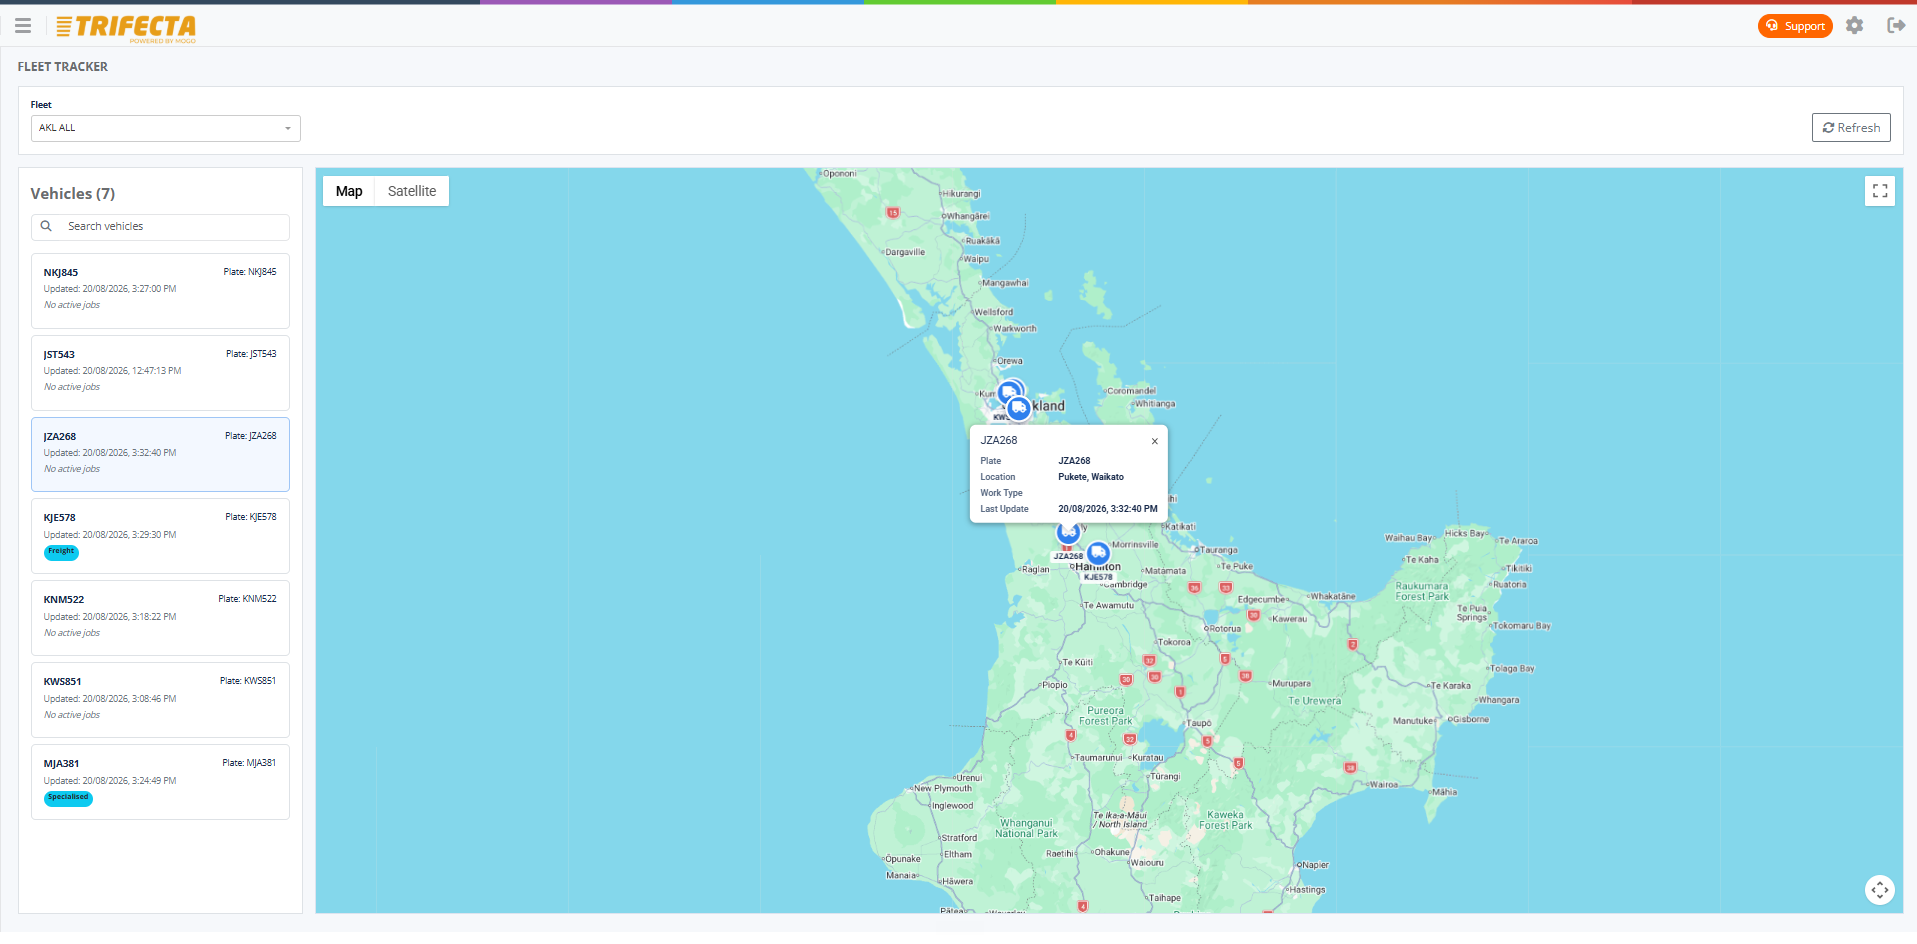
Task: Click the Rotorua label on map
Action: click(1225, 629)
